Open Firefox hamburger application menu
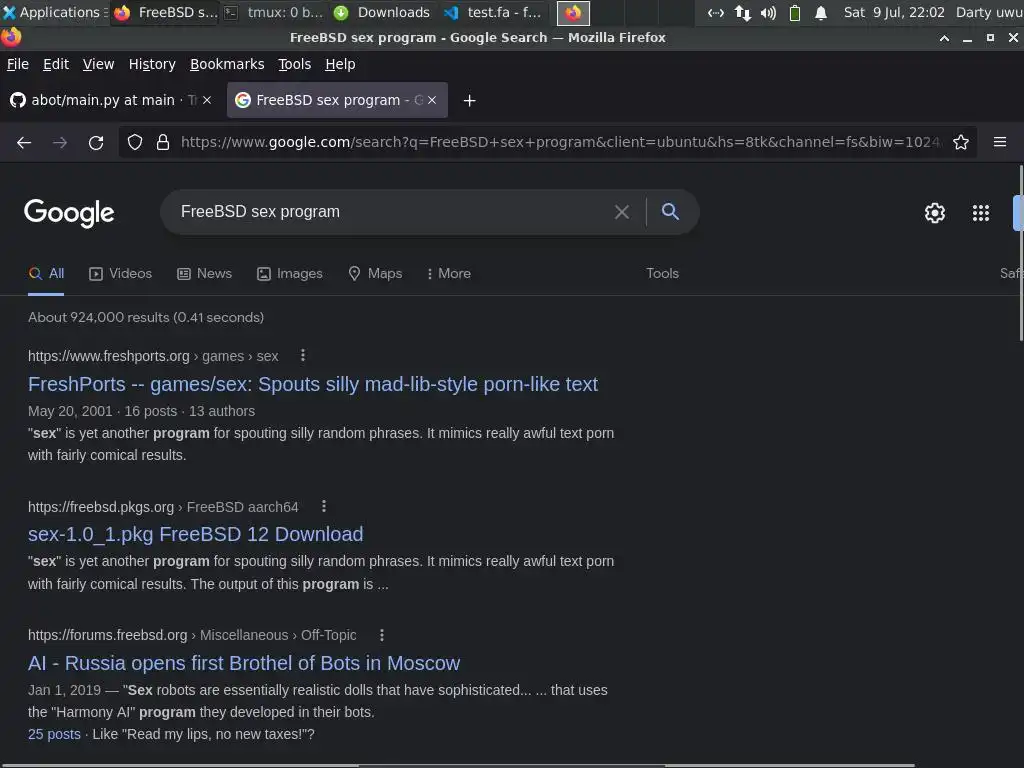Image resolution: width=1024 pixels, height=768 pixels. pyautogui.click(x=1000, y=142)
